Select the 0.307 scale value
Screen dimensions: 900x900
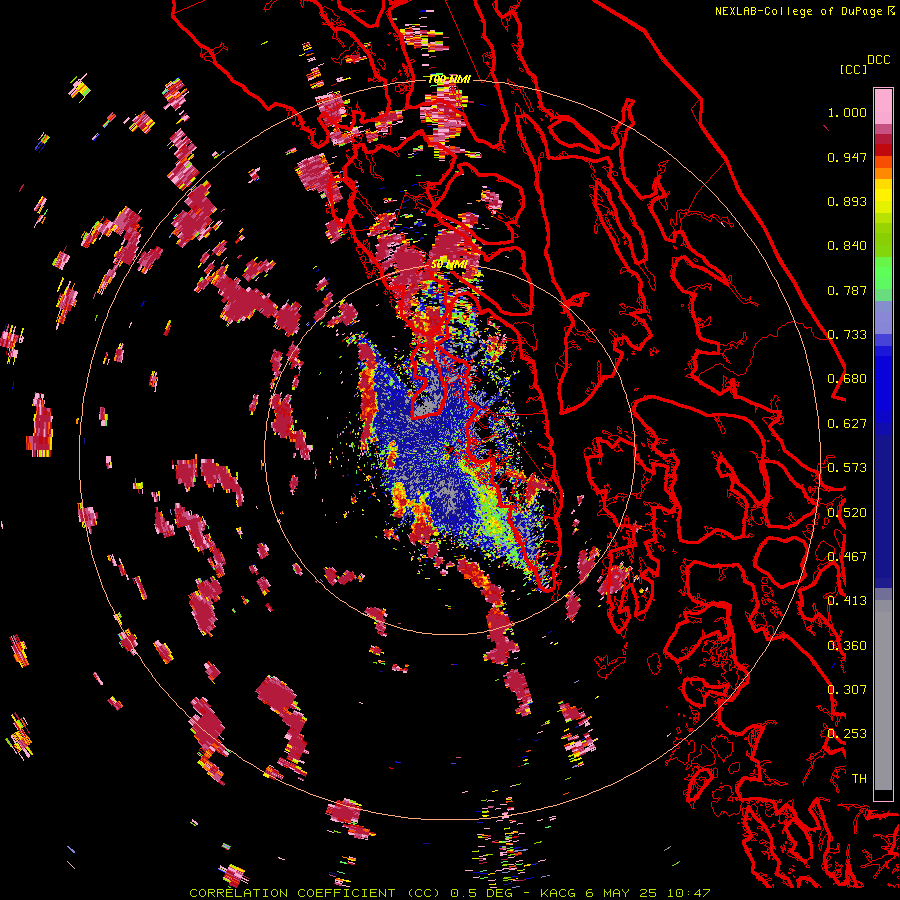(x=847, y=690)
